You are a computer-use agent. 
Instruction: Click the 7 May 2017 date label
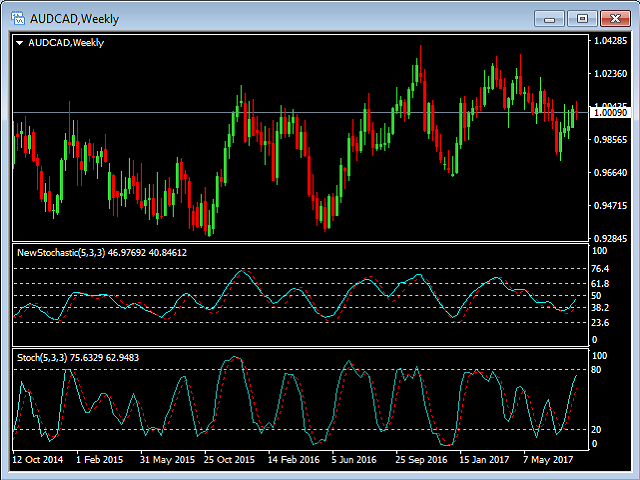(545, 460)
